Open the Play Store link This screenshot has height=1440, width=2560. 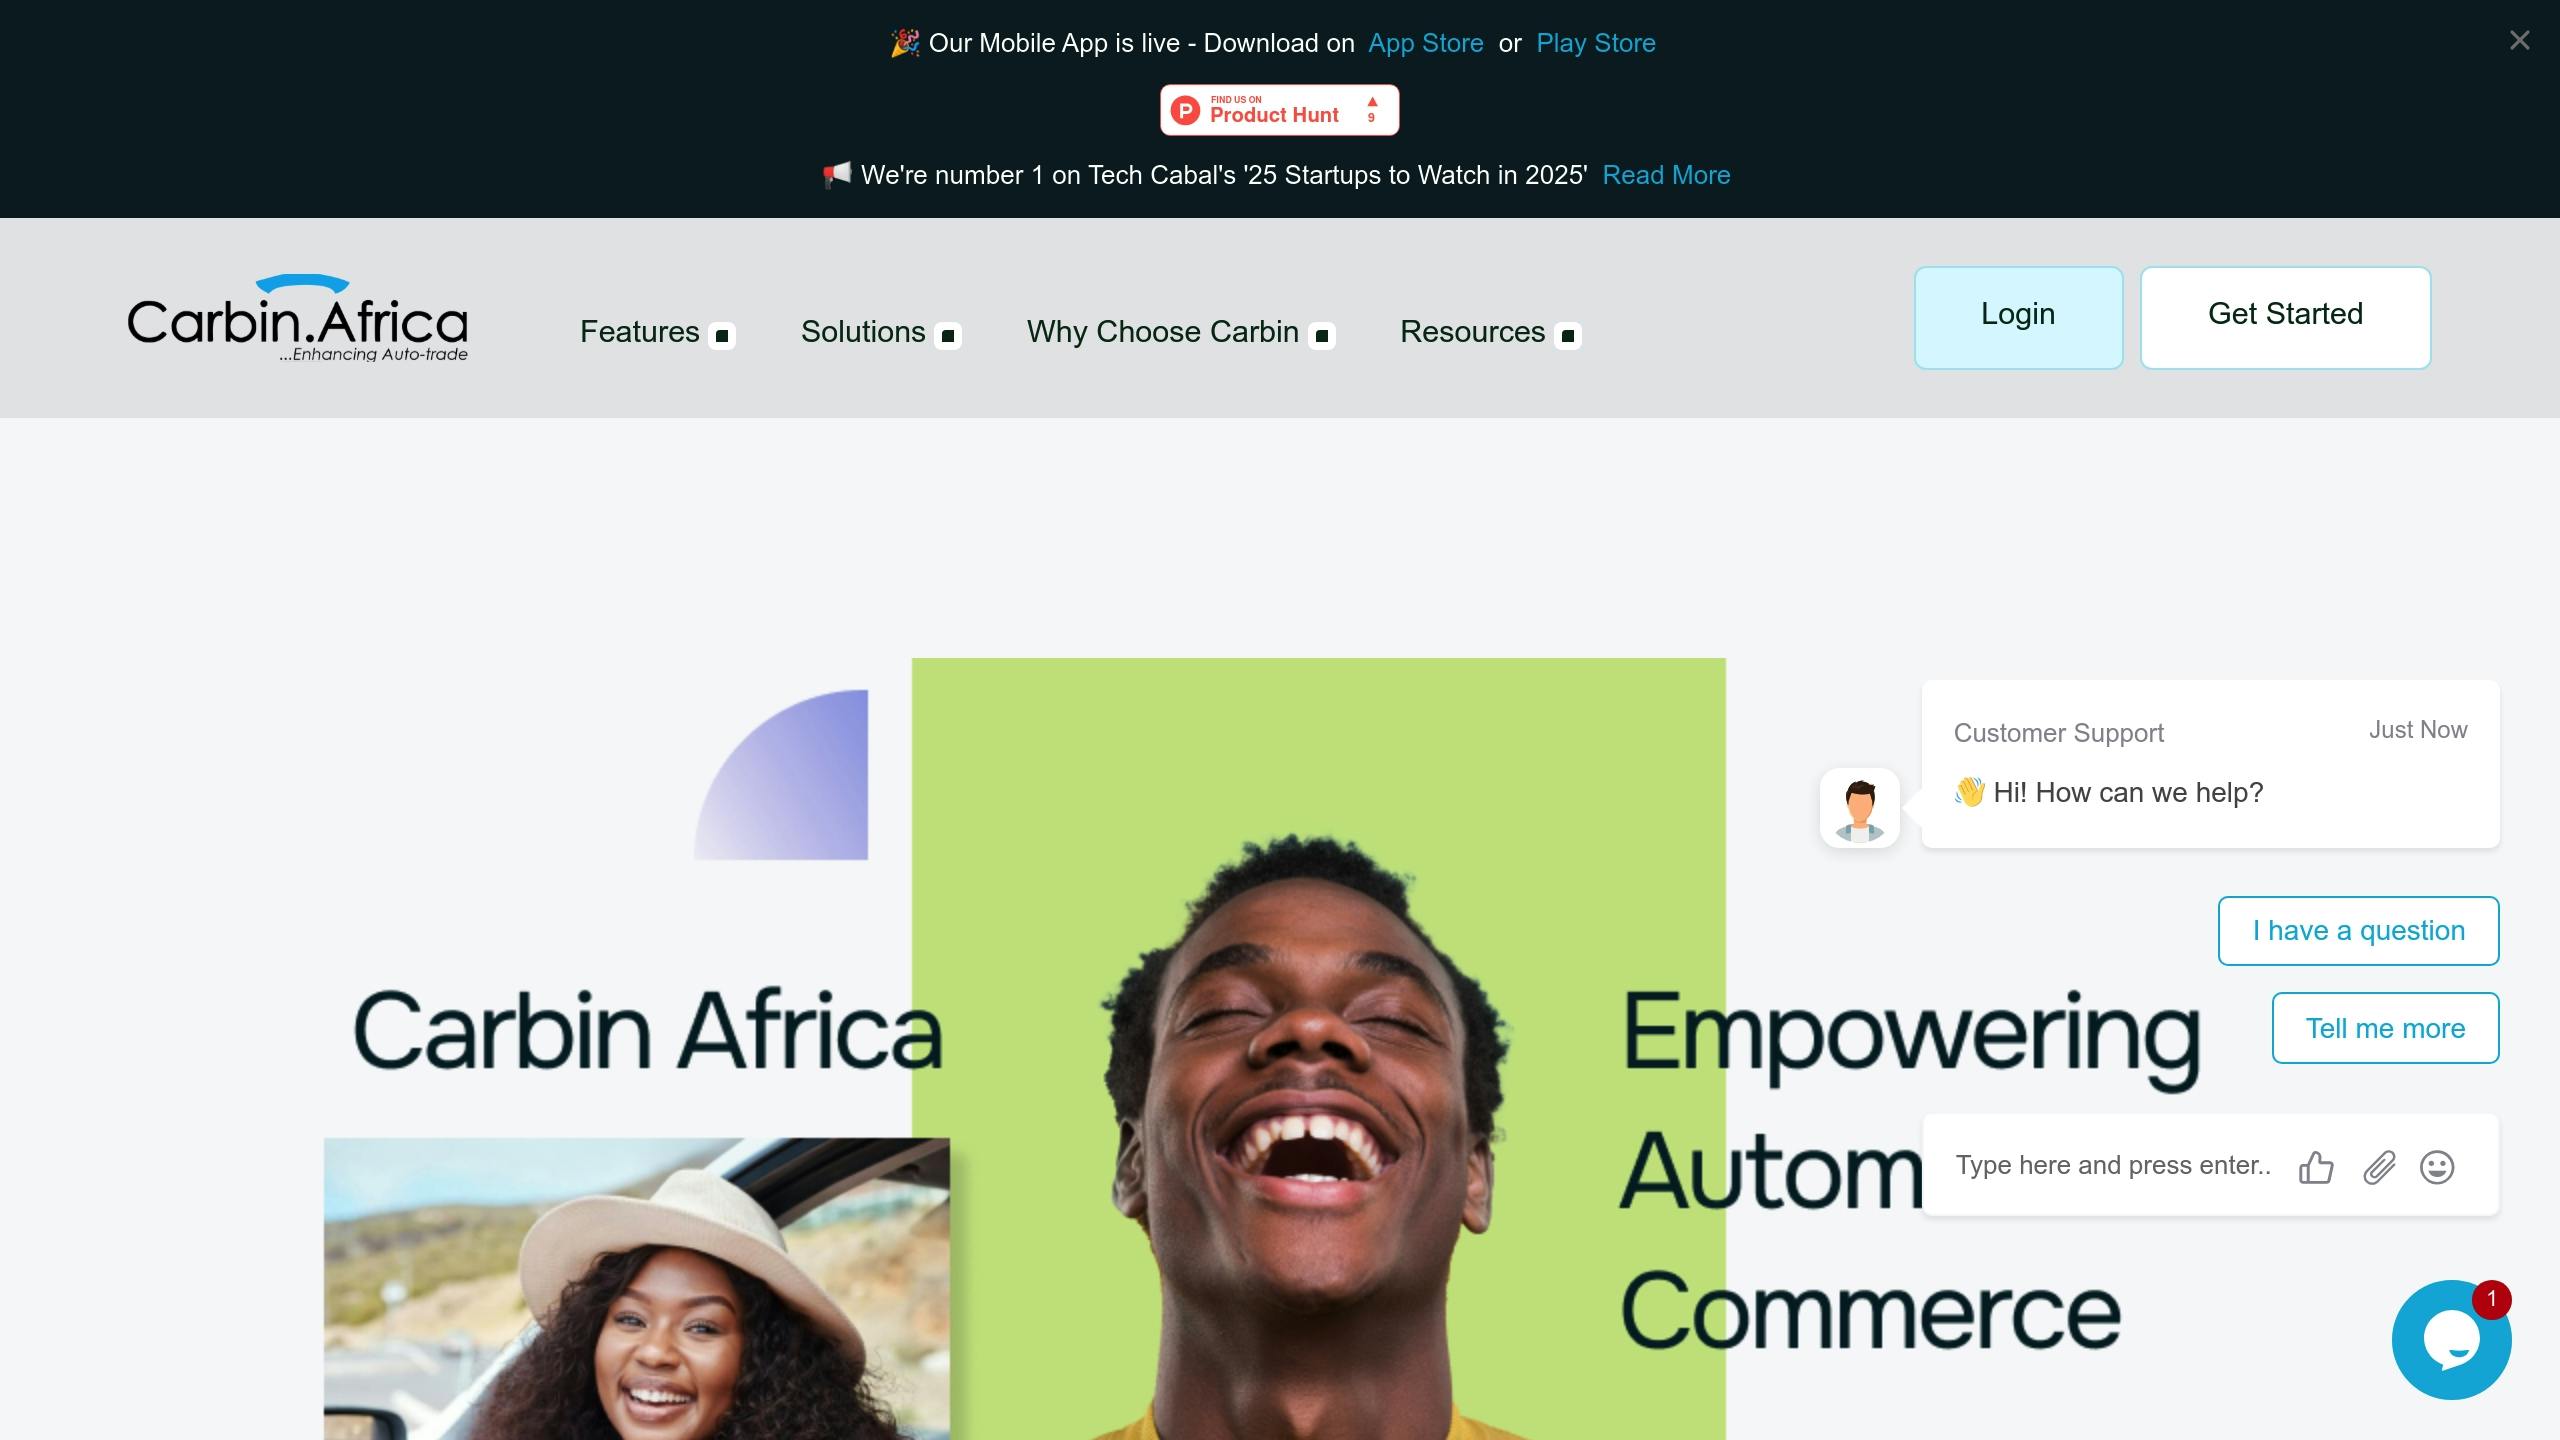[1596, 43]
